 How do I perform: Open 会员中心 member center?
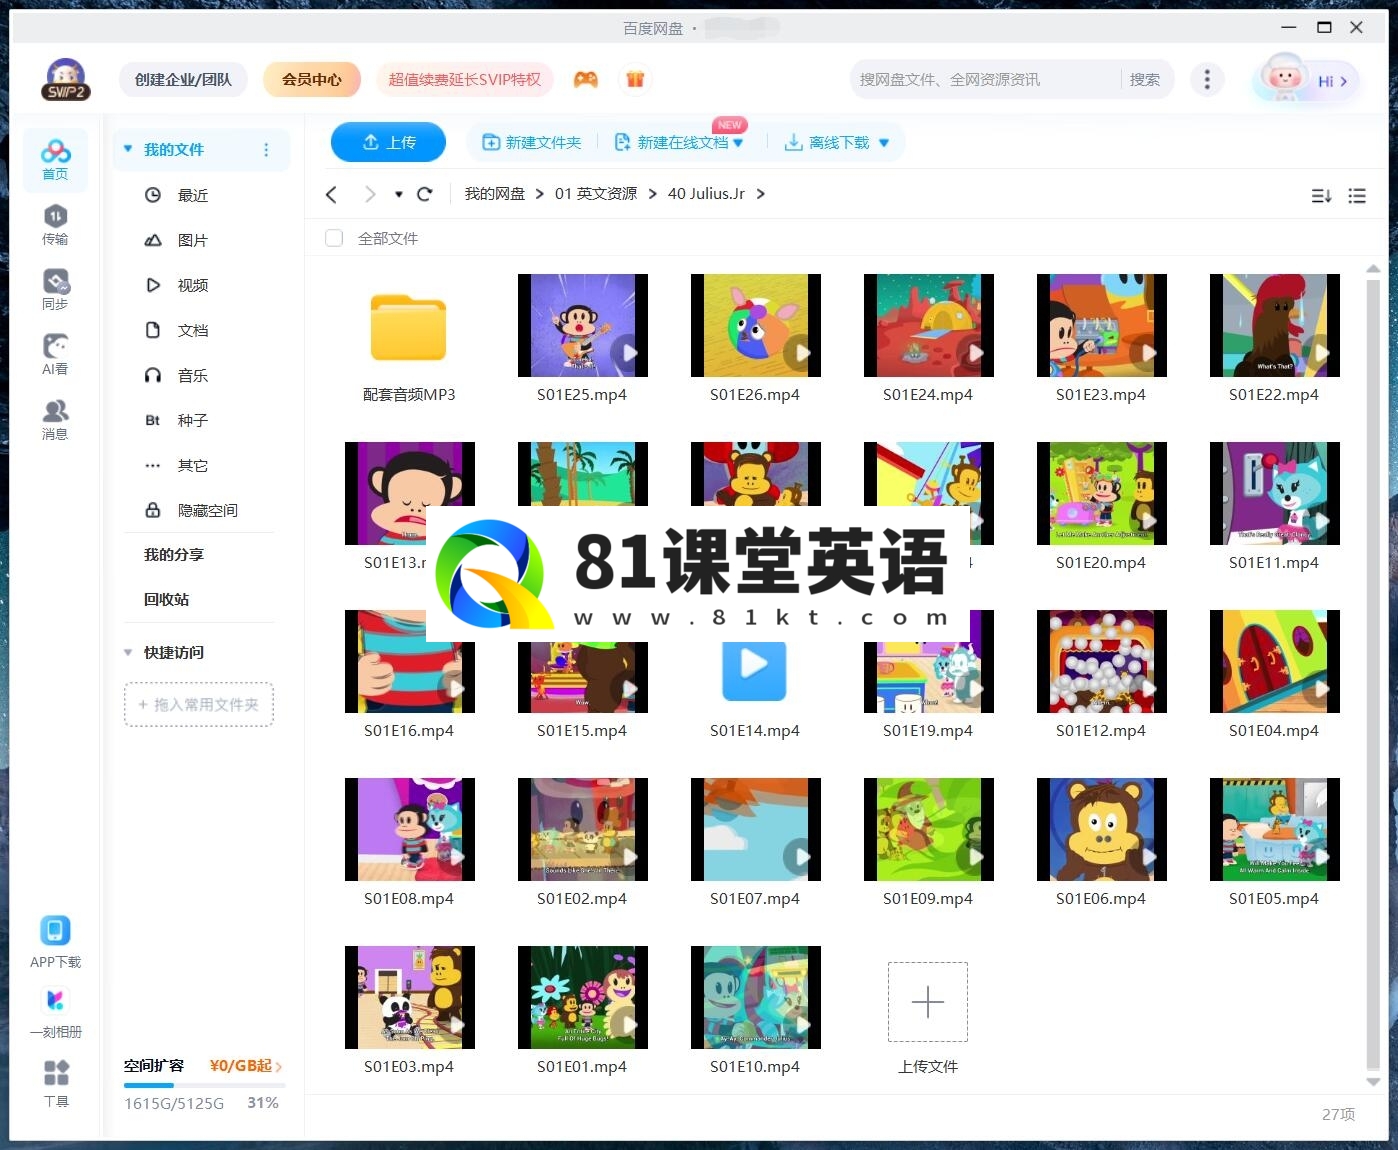tap(312, 79)
